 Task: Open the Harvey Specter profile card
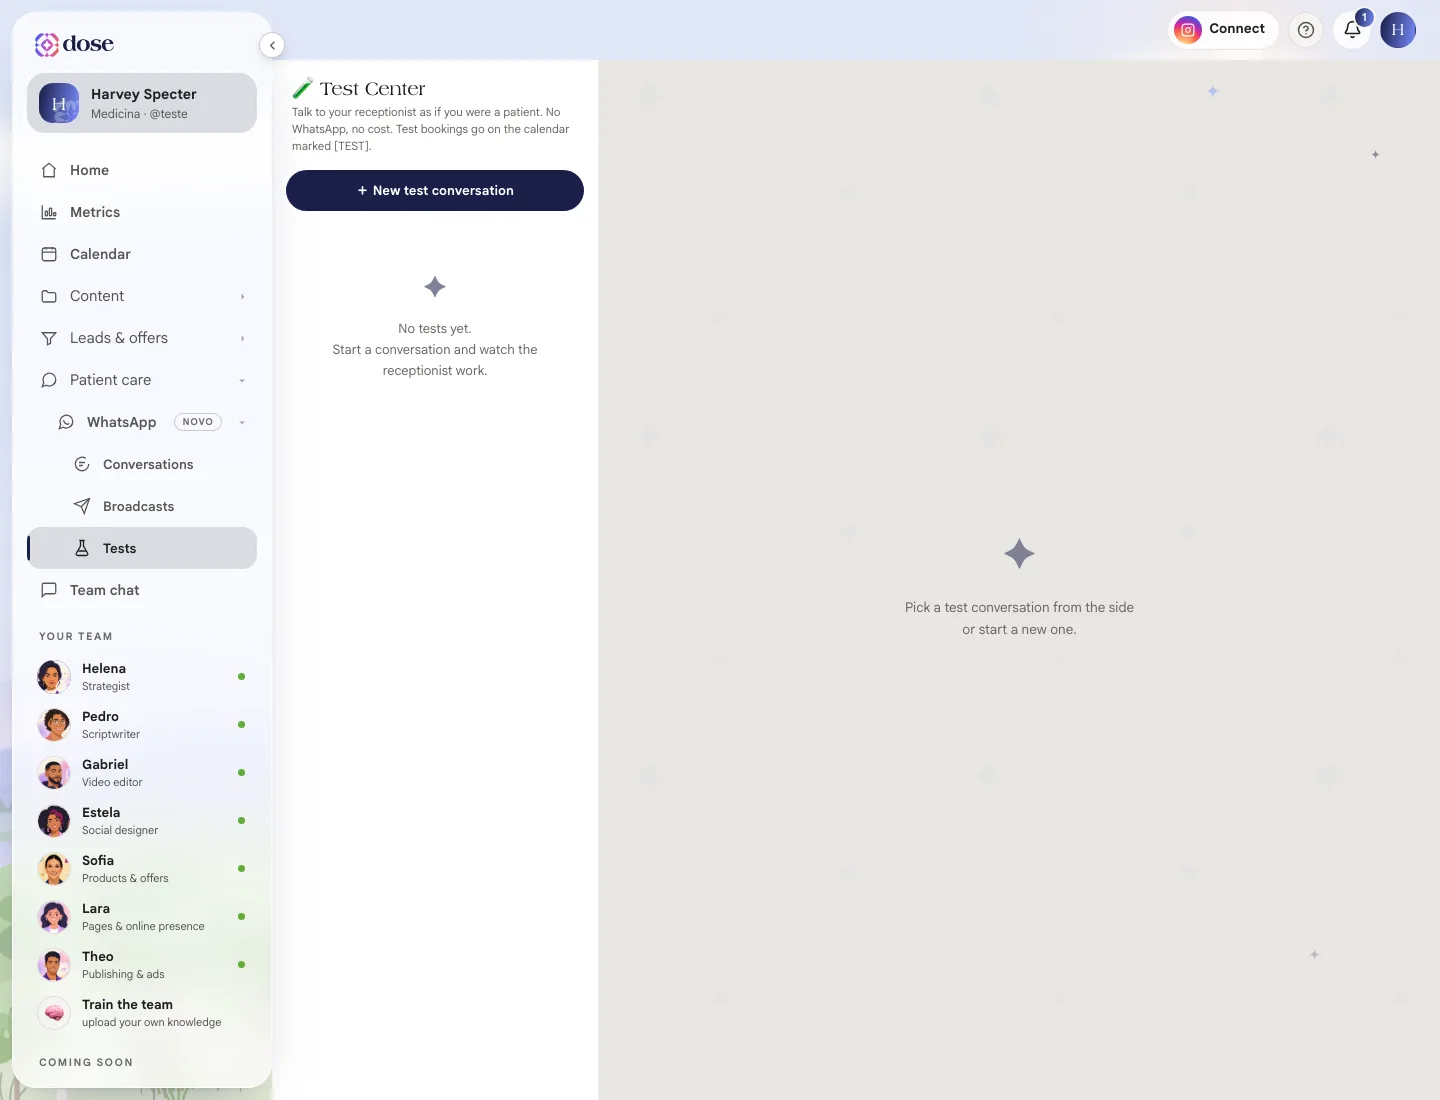point(142,103)
